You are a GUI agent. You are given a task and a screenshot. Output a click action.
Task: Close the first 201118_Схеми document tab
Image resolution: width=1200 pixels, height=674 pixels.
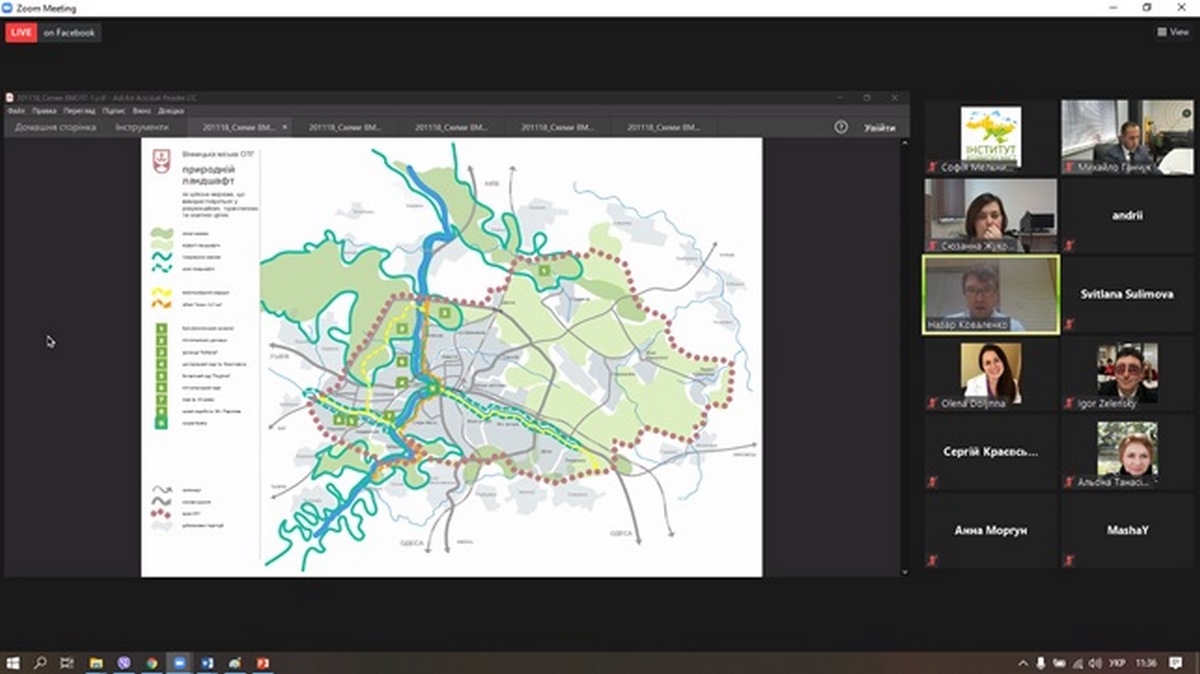coord(285,128)
